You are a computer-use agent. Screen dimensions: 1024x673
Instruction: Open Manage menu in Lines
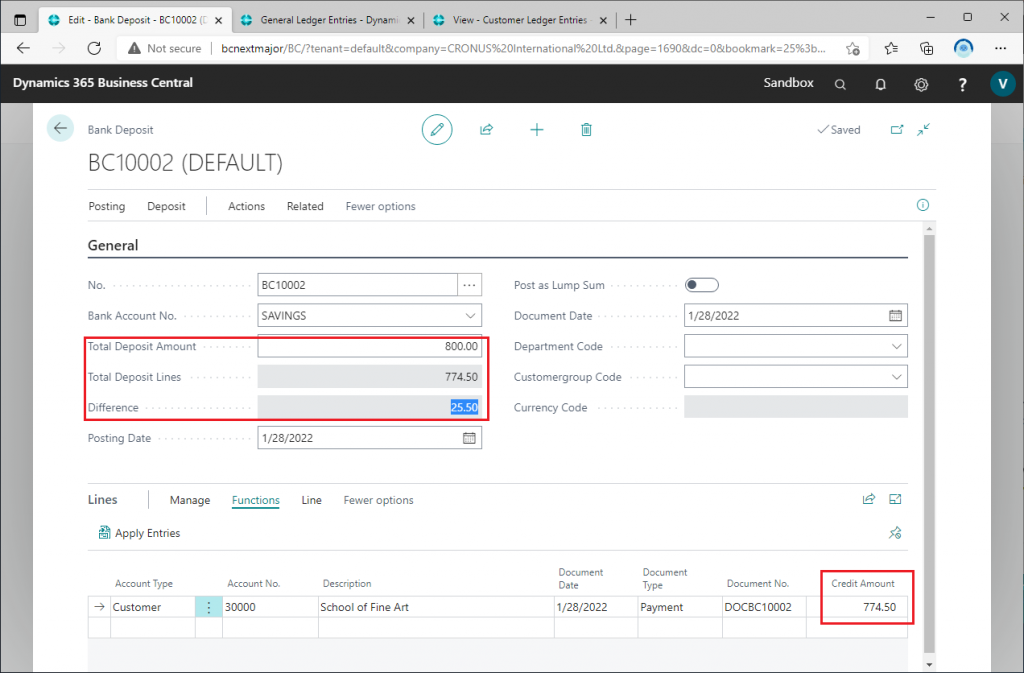[190, 500]
